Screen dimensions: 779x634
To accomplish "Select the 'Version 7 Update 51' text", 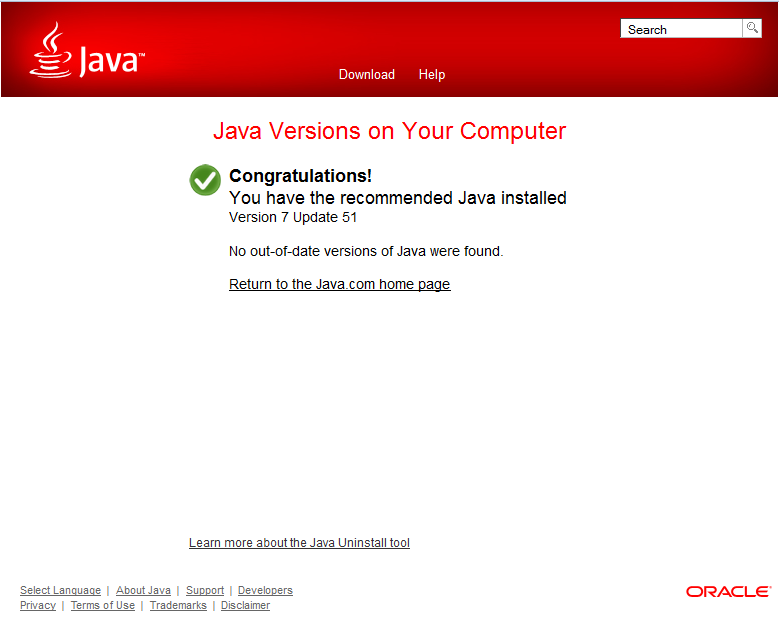I will click(293, 217).
